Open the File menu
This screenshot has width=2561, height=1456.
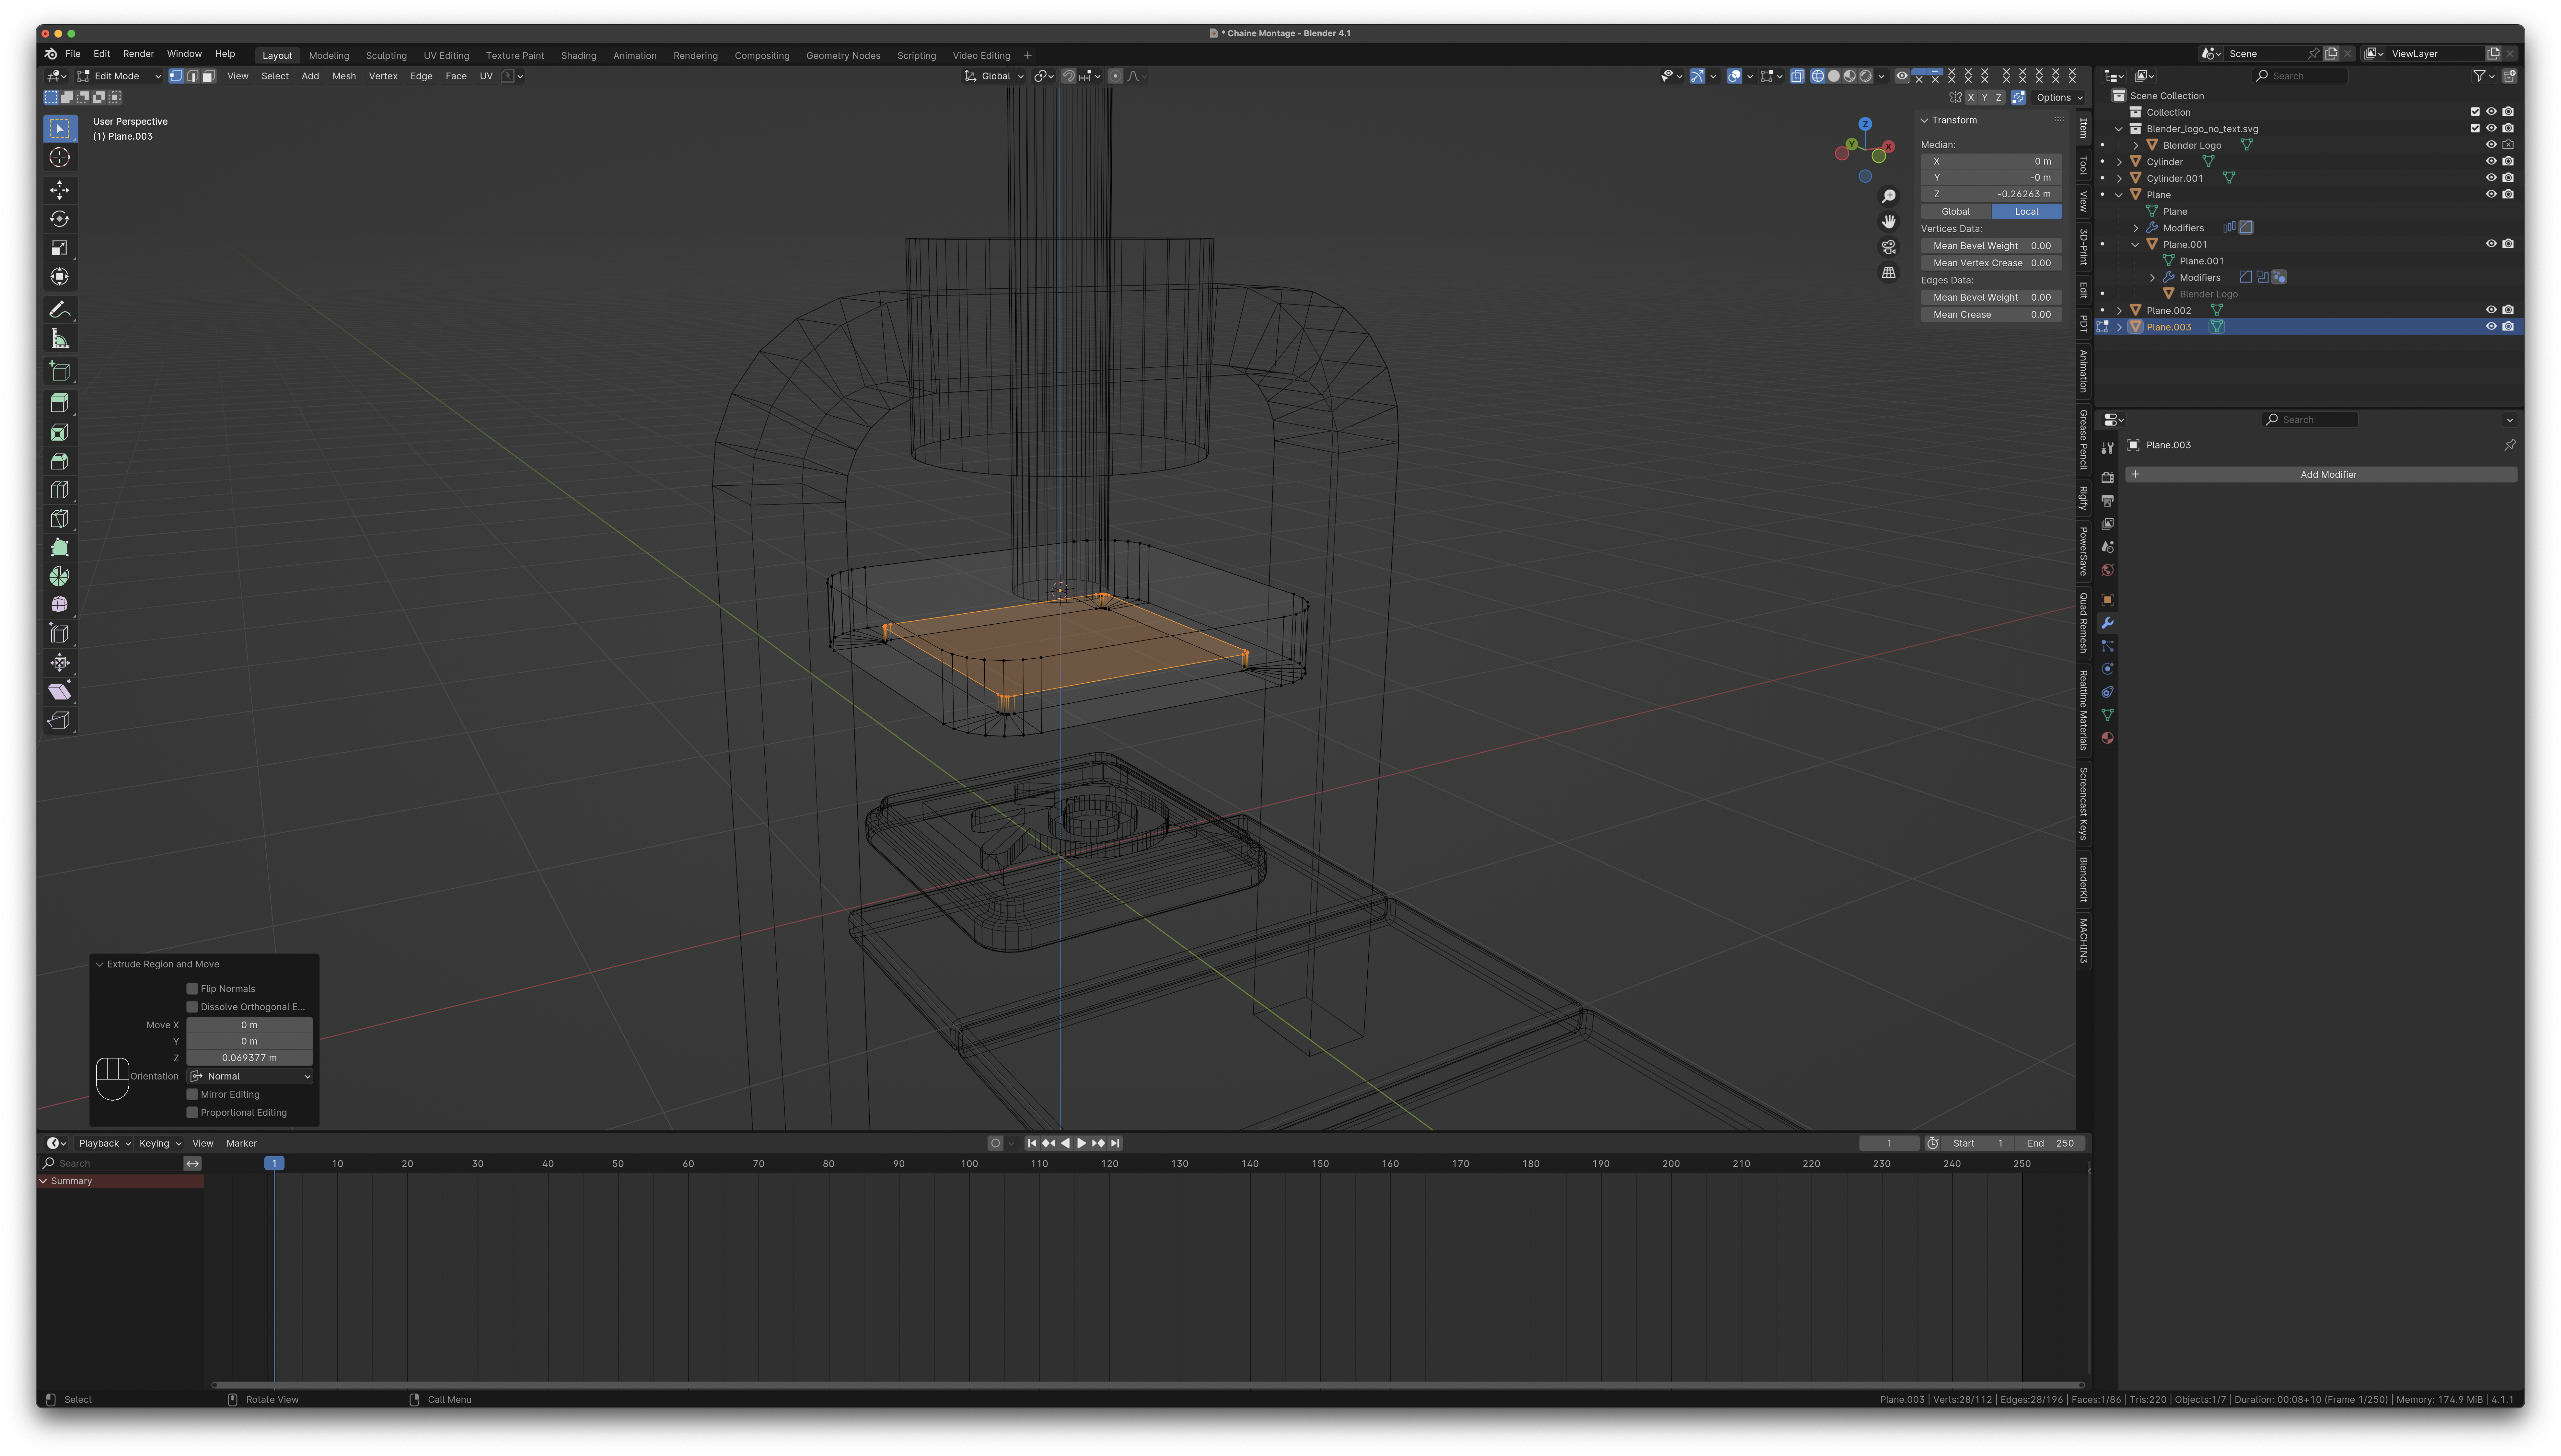point(73,54)
